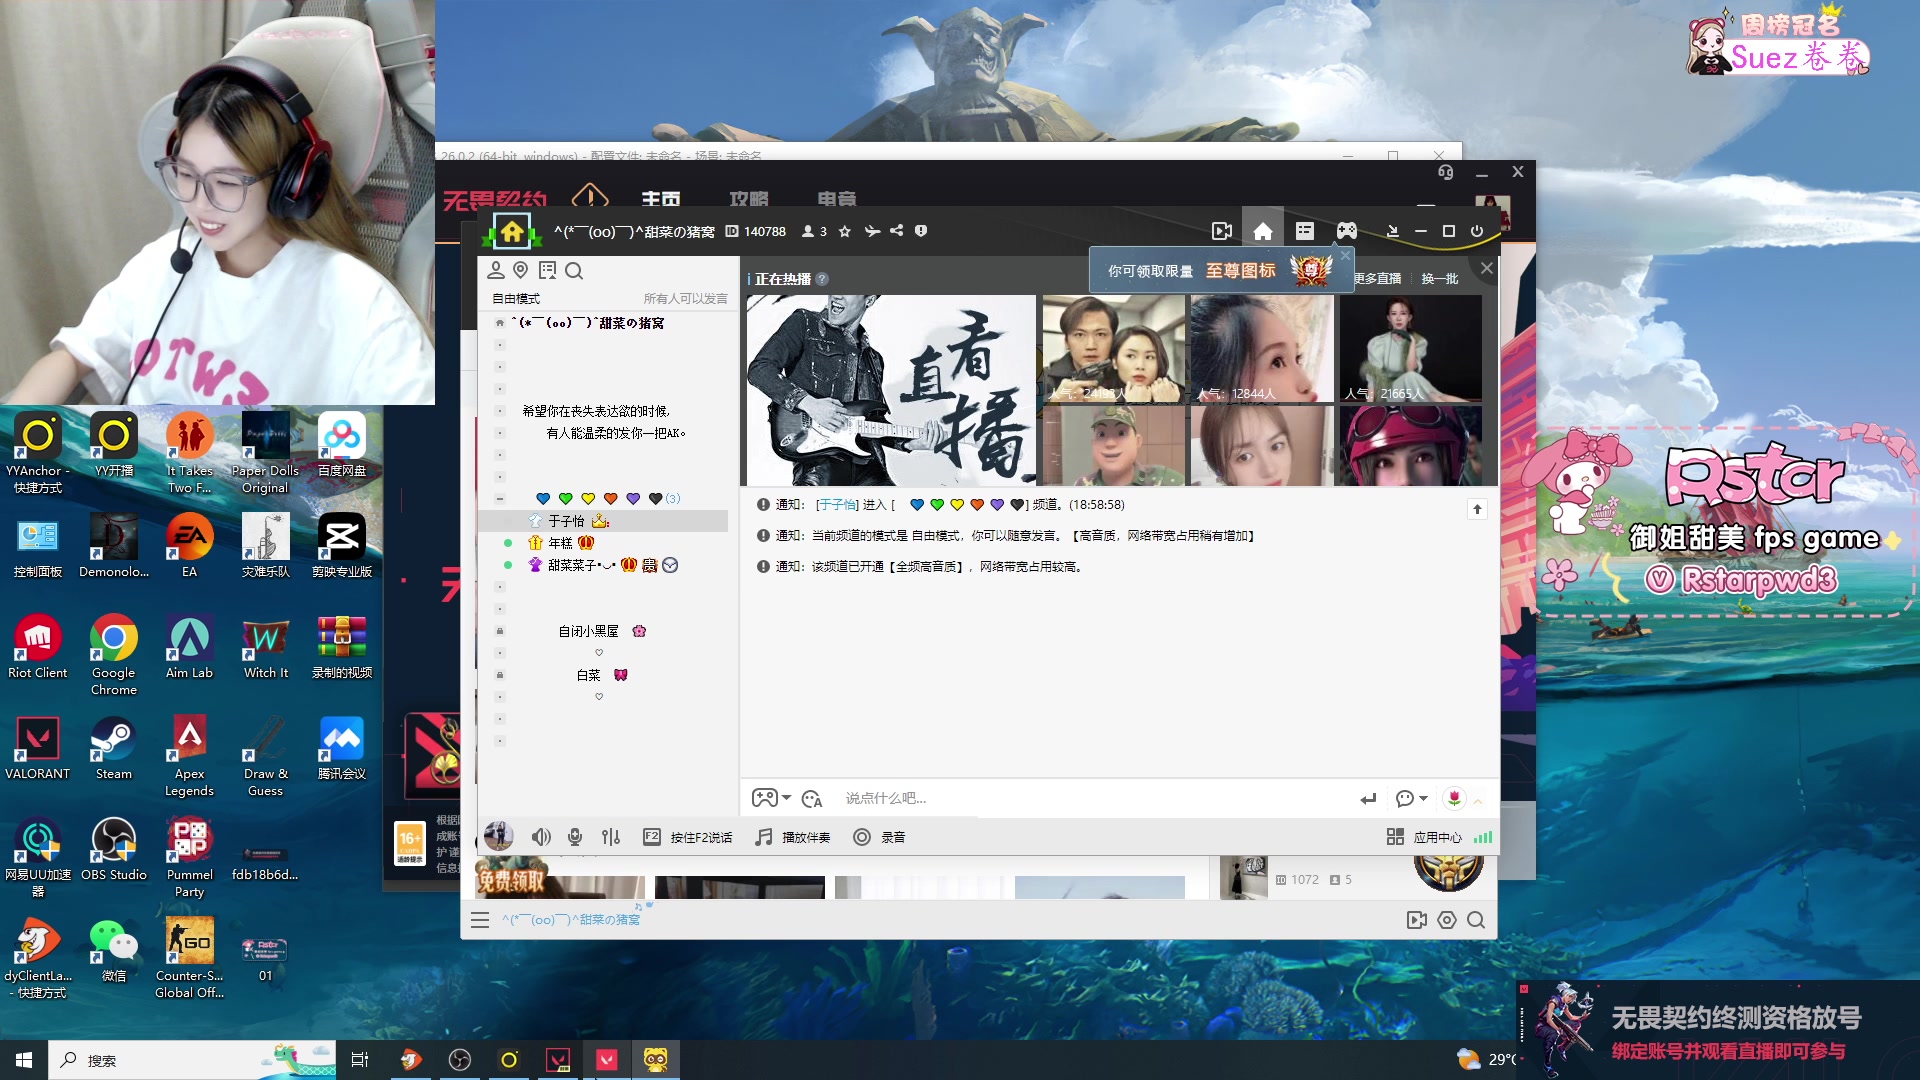Click the location pin icon in sidebar
The height and width of the screenshot is (1080, 1920).
520,270
